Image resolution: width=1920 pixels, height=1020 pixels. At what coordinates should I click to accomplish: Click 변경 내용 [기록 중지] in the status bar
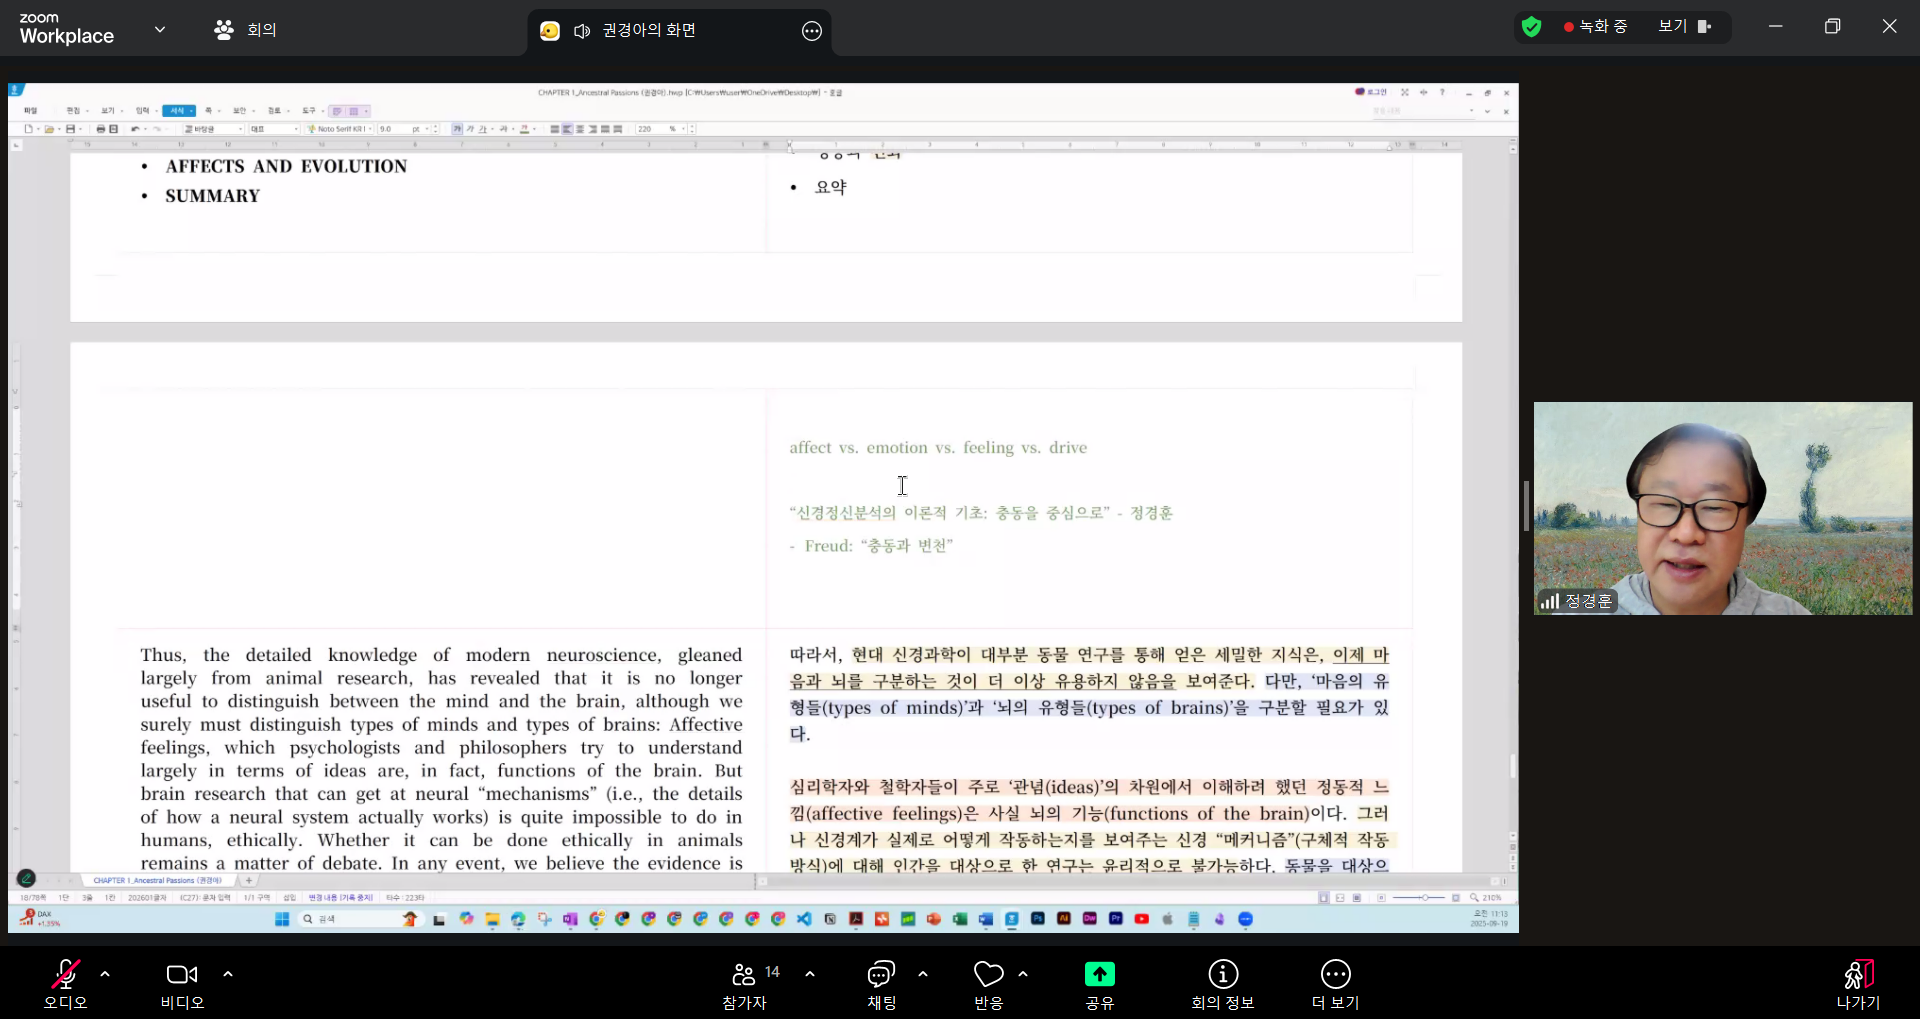click(x=340, y=898)
